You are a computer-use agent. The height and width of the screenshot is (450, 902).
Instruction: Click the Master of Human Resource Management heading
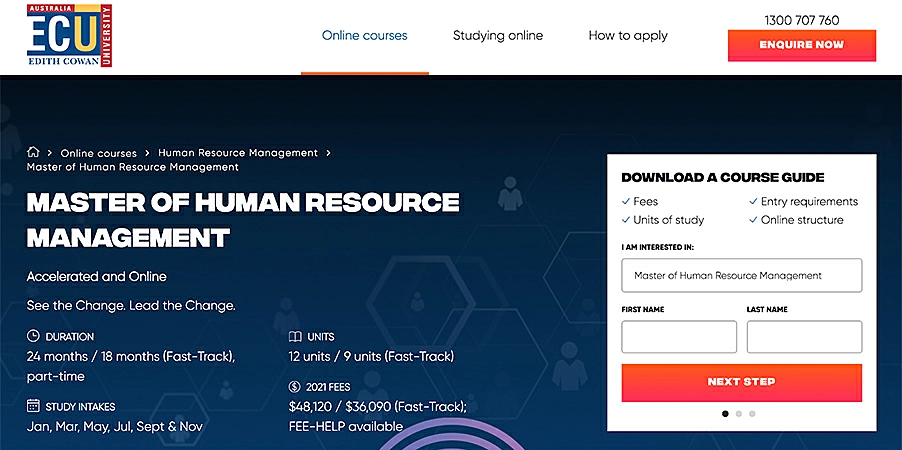[x=243, y=220]
